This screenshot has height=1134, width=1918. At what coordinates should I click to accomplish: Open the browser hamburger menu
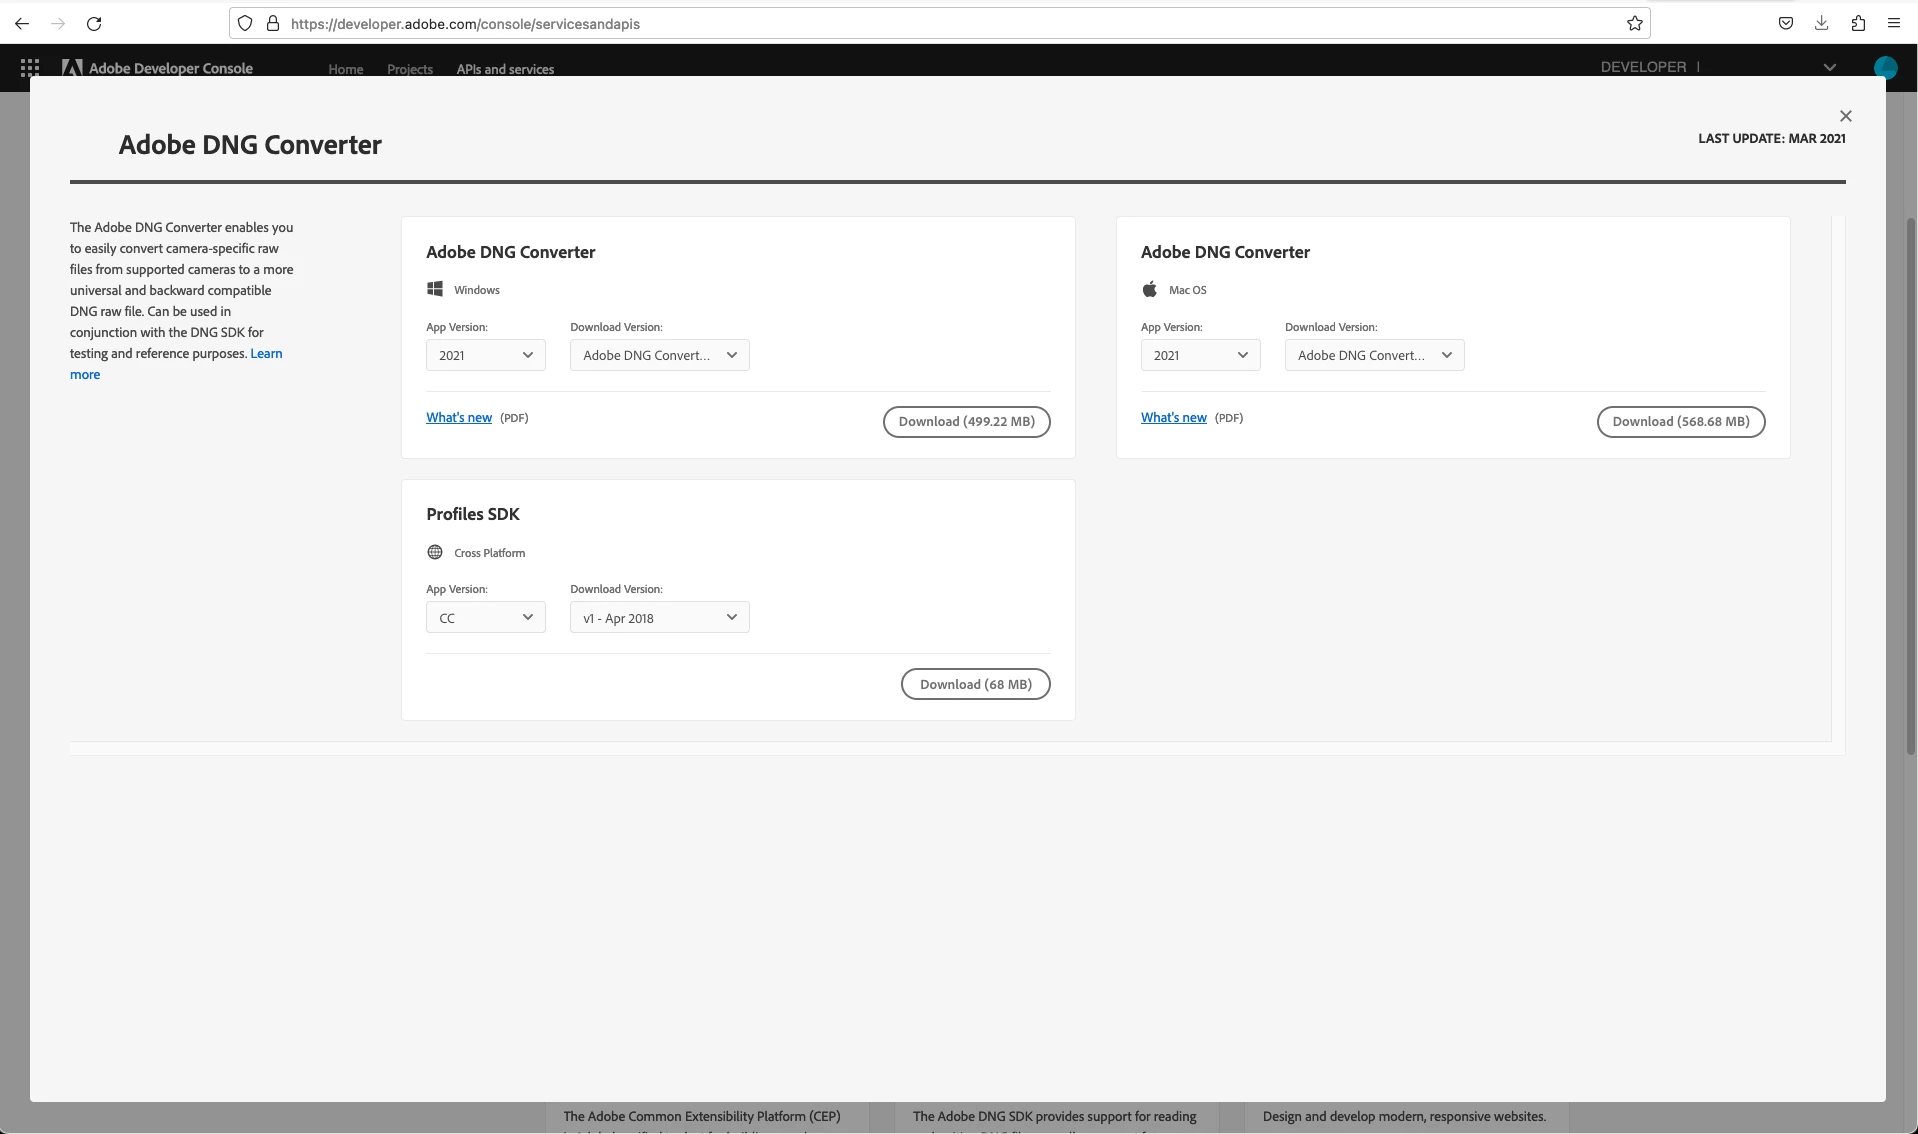(1894, 23)
